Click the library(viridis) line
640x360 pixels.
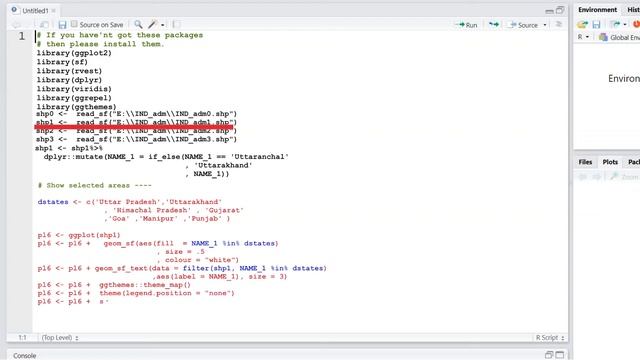[74, 89]
